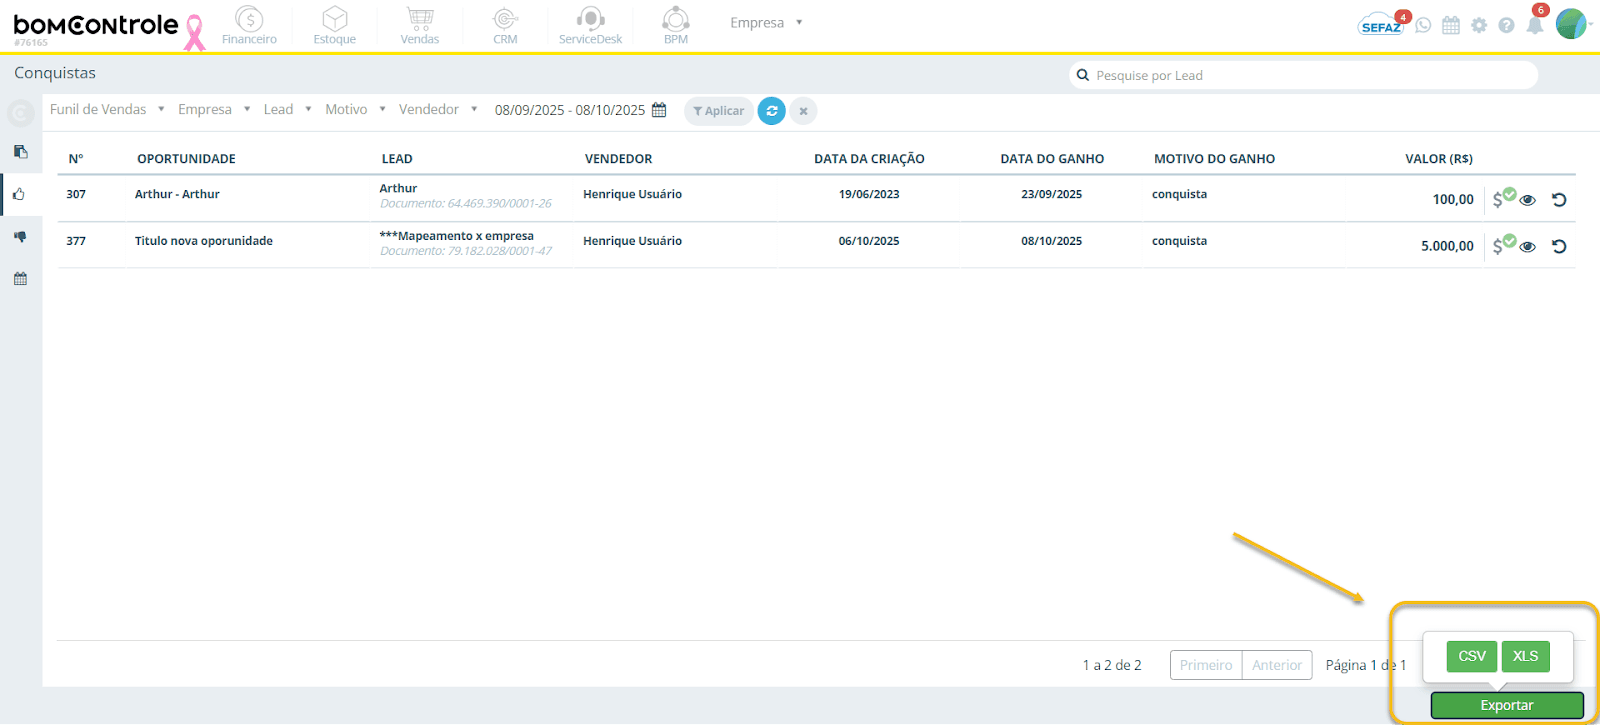Undo the win for opportunity 377
The height and width of the screenshot is (725, 1600).
[1559, 246]
